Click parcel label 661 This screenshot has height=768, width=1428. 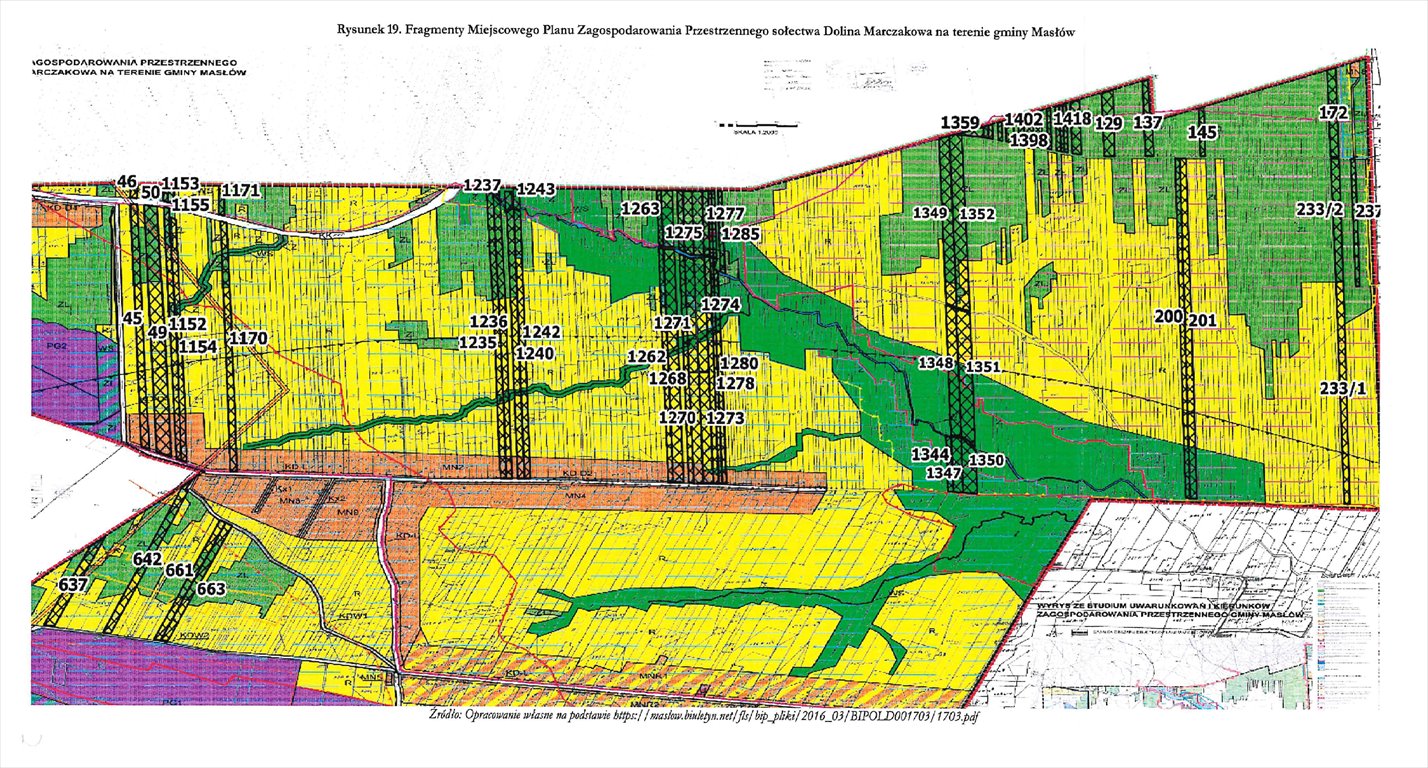pos(179,569)
